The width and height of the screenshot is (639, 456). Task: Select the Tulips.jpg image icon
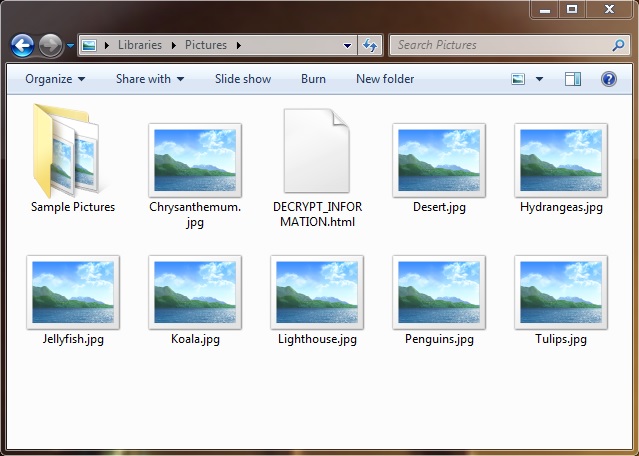(x=561, y=292)
